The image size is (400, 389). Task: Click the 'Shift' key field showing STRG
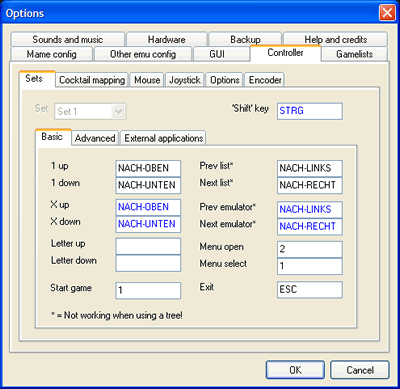[310, 111]
